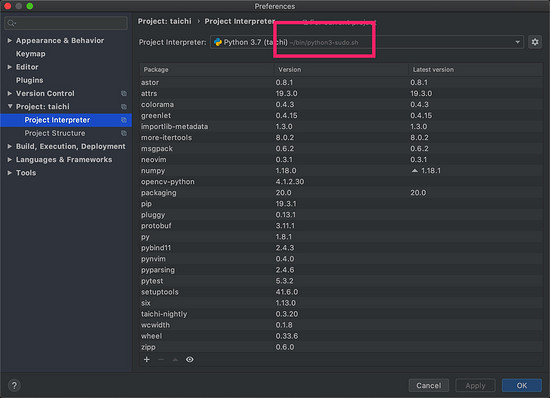Viewport: 550px width, 398px height.
Task: Select the attrs package row
Action: [x=341, y=94]
